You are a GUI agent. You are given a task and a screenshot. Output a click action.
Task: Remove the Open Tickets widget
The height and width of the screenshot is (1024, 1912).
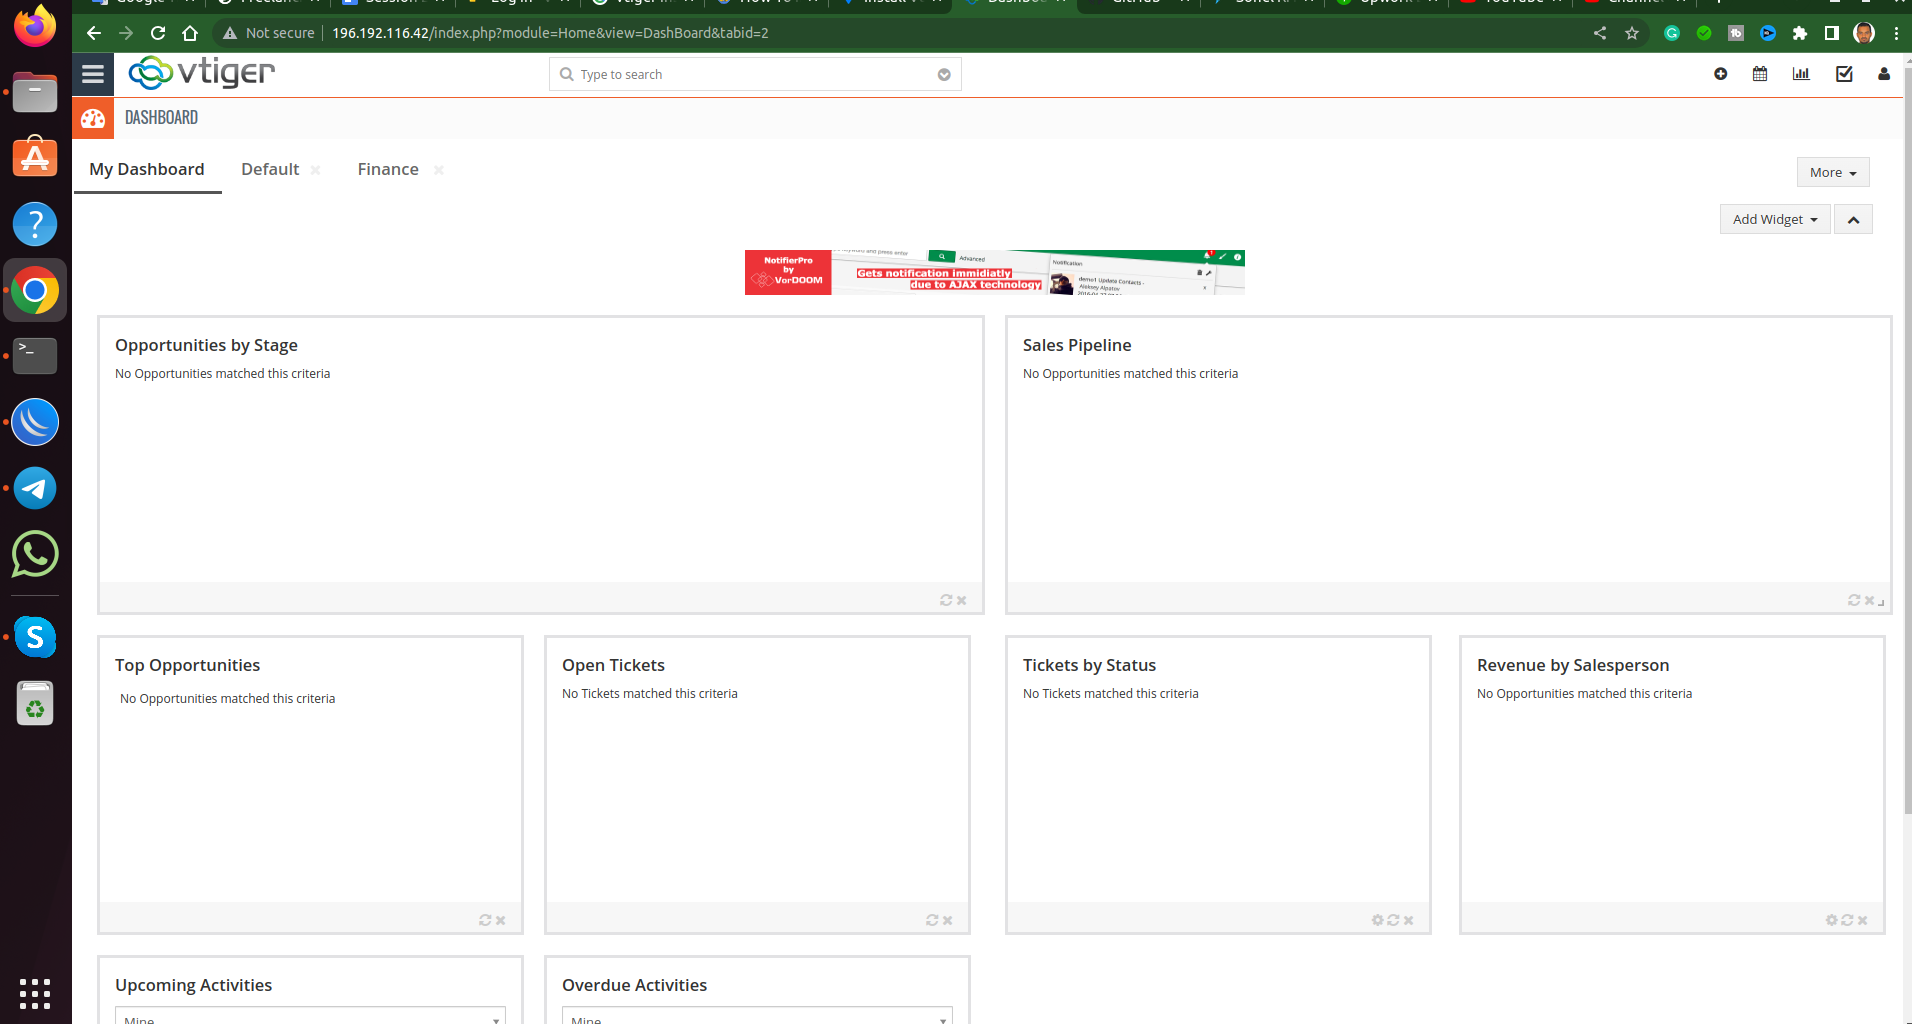click(x=948, y=921)
